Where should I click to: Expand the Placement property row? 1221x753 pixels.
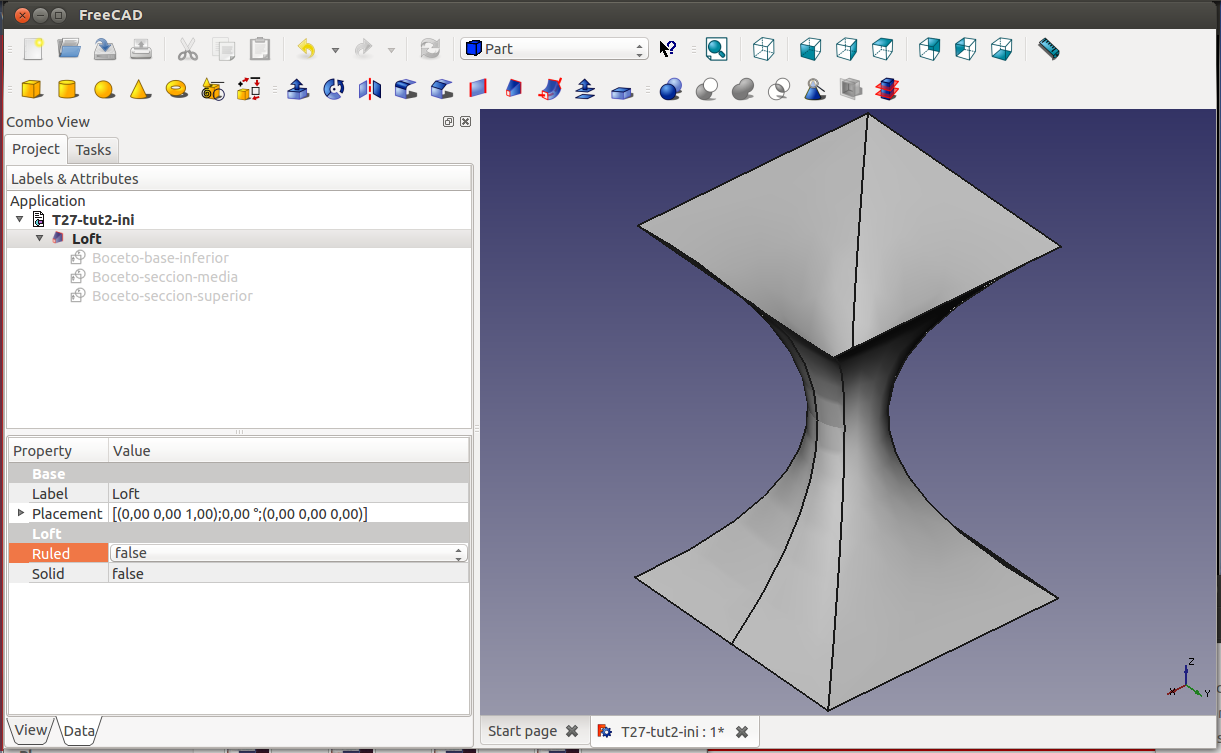click(21, 513)
